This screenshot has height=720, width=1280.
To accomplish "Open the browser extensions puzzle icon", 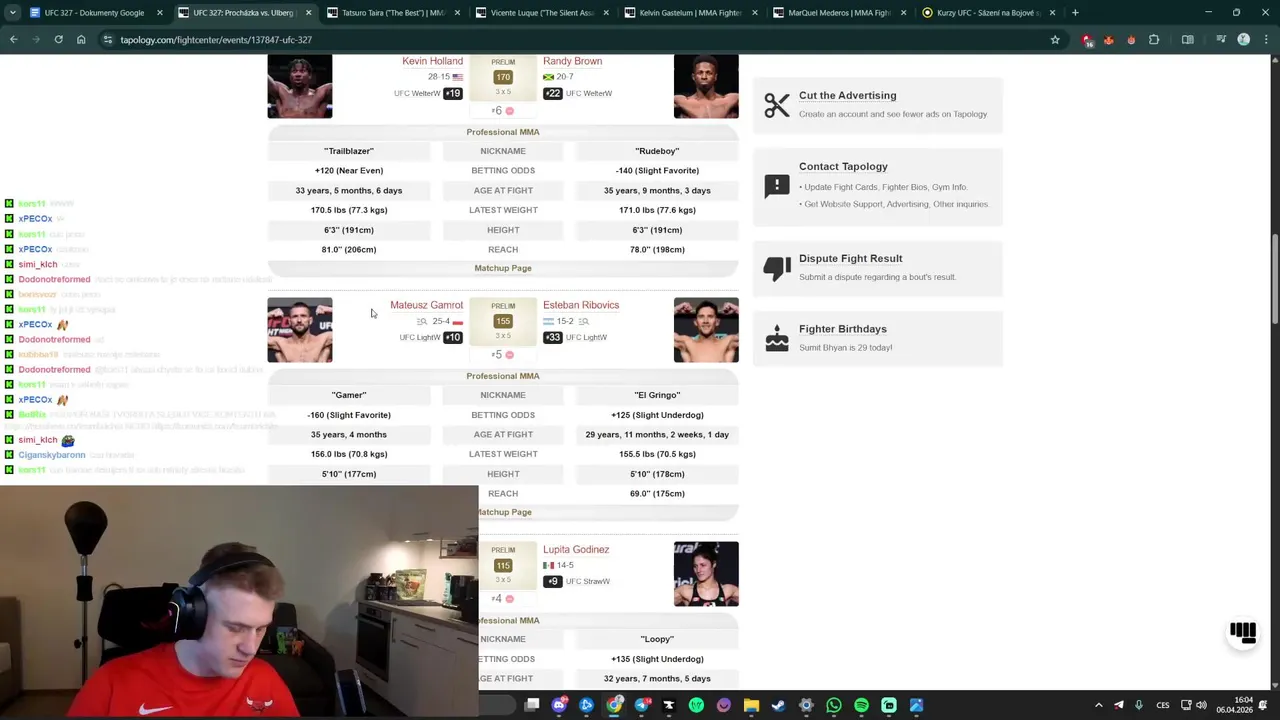I will (x=1154, y=40).
